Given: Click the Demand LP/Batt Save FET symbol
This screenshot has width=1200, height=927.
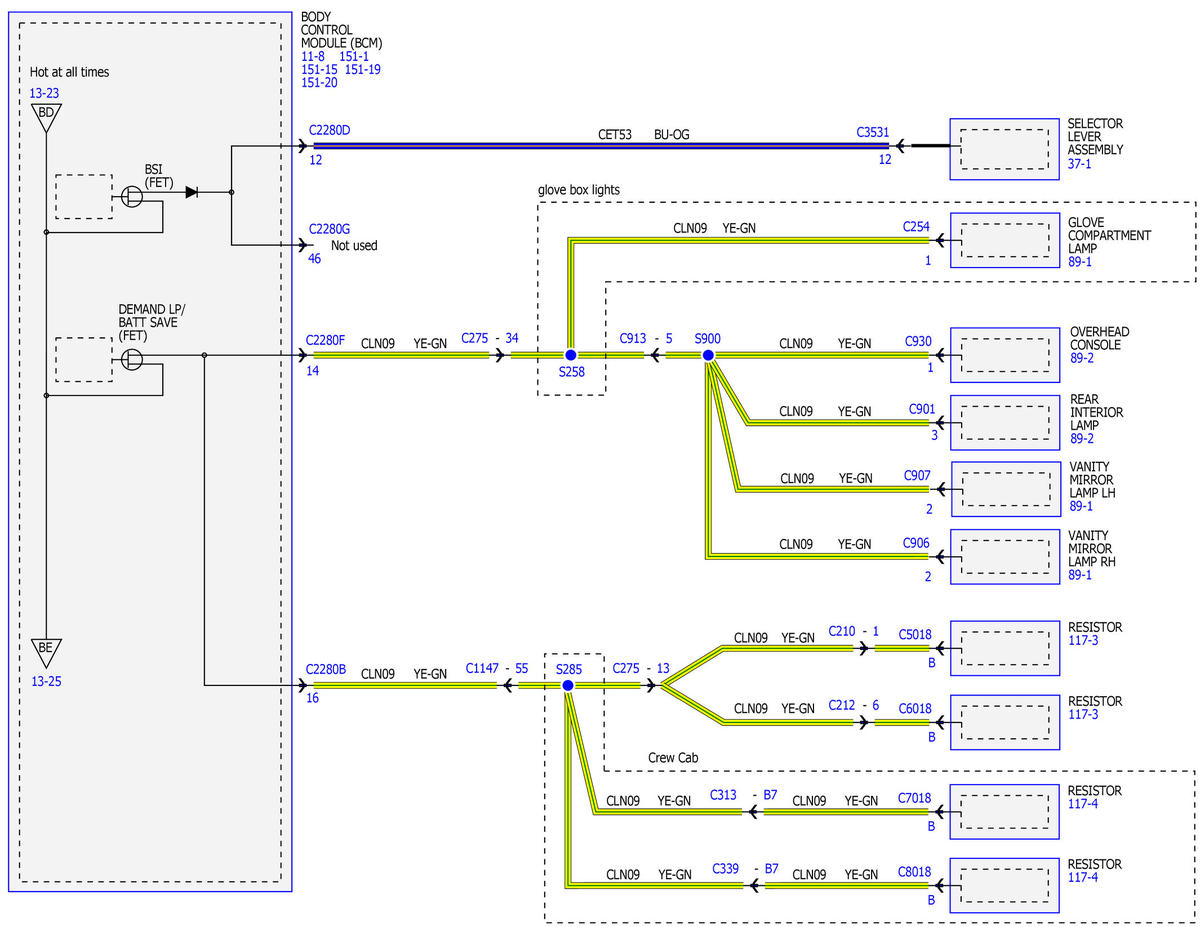Looking at the screenshot, I should 133,357.
